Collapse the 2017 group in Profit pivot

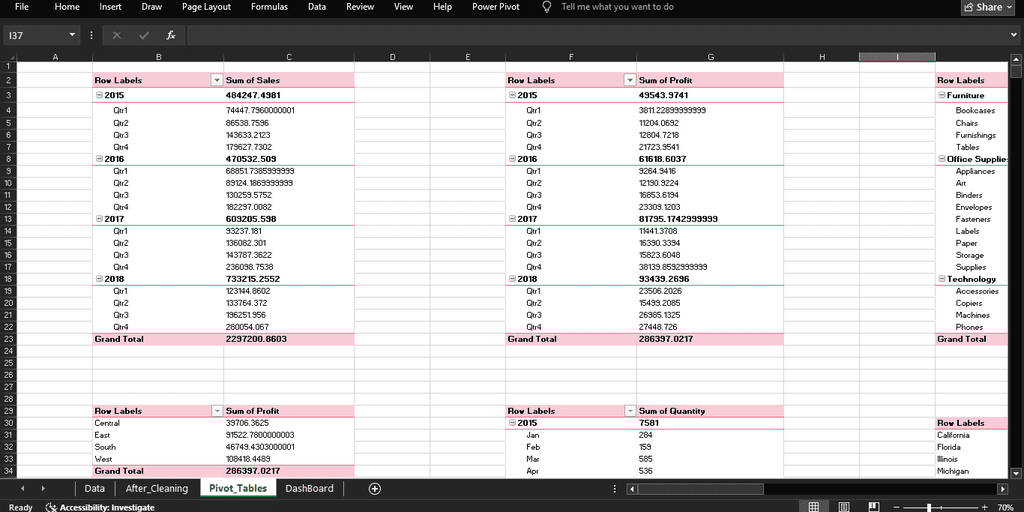point(511,219)
